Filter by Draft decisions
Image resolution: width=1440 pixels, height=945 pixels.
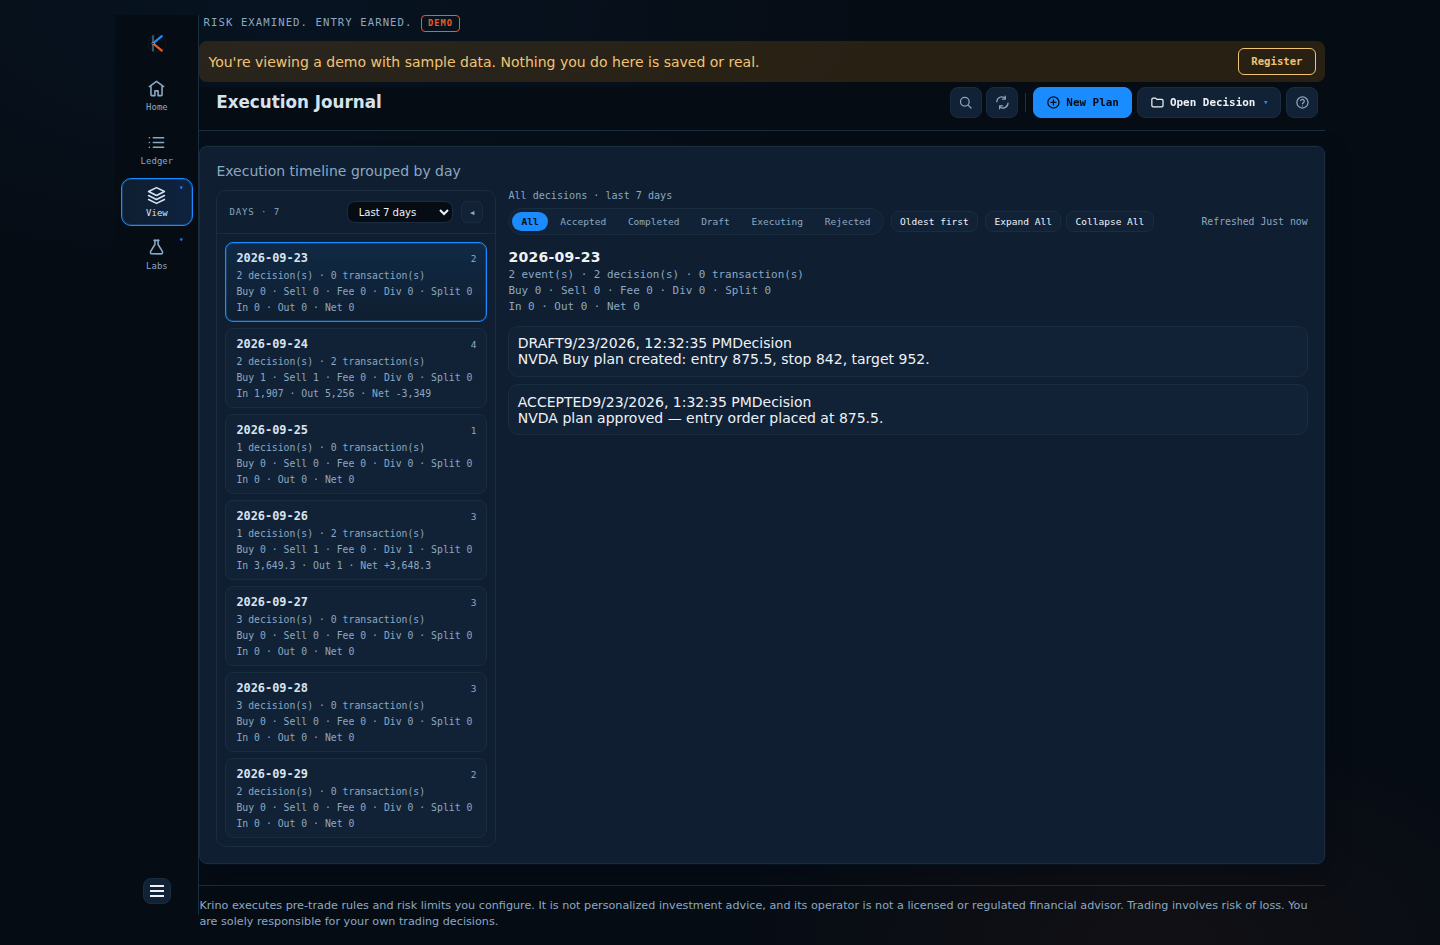coord(715,222)
